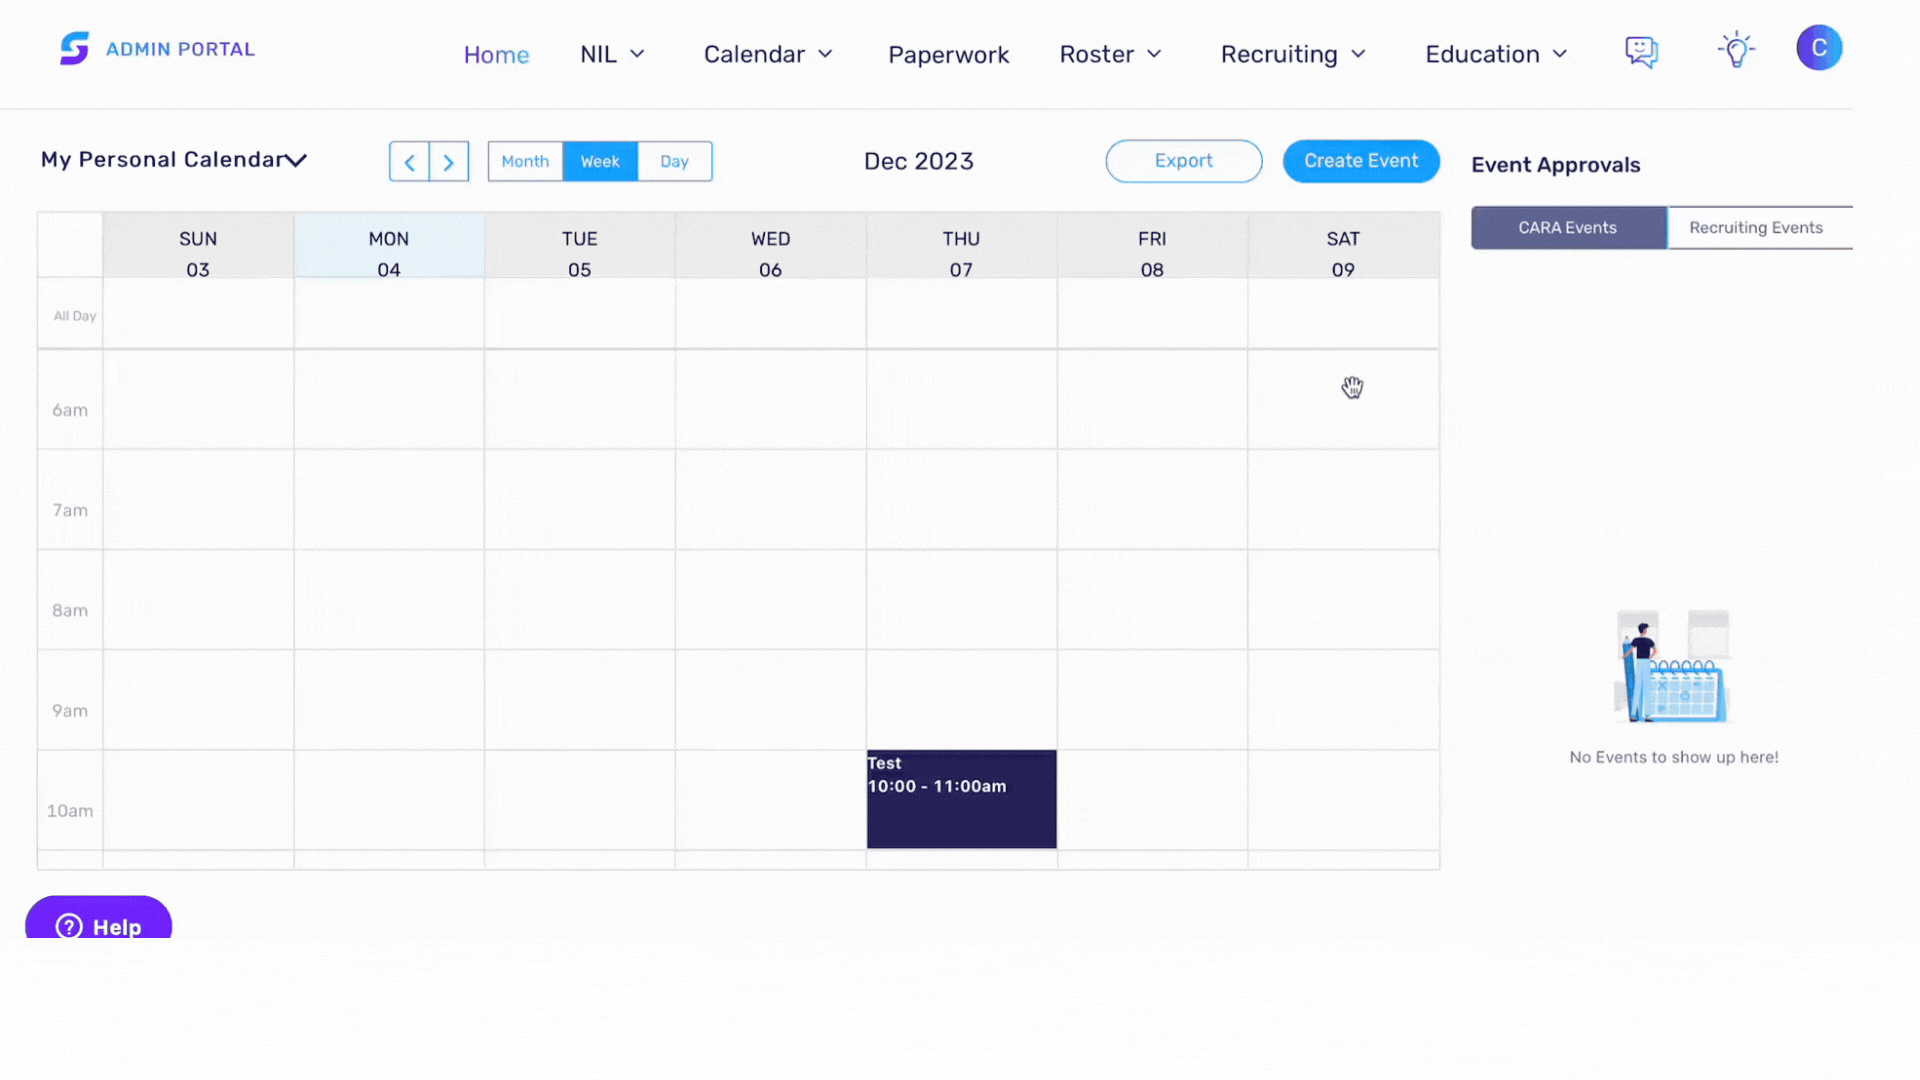Switch to Week view
The width and height of the screenshot is (1920, 1080).
click(600, 162)
